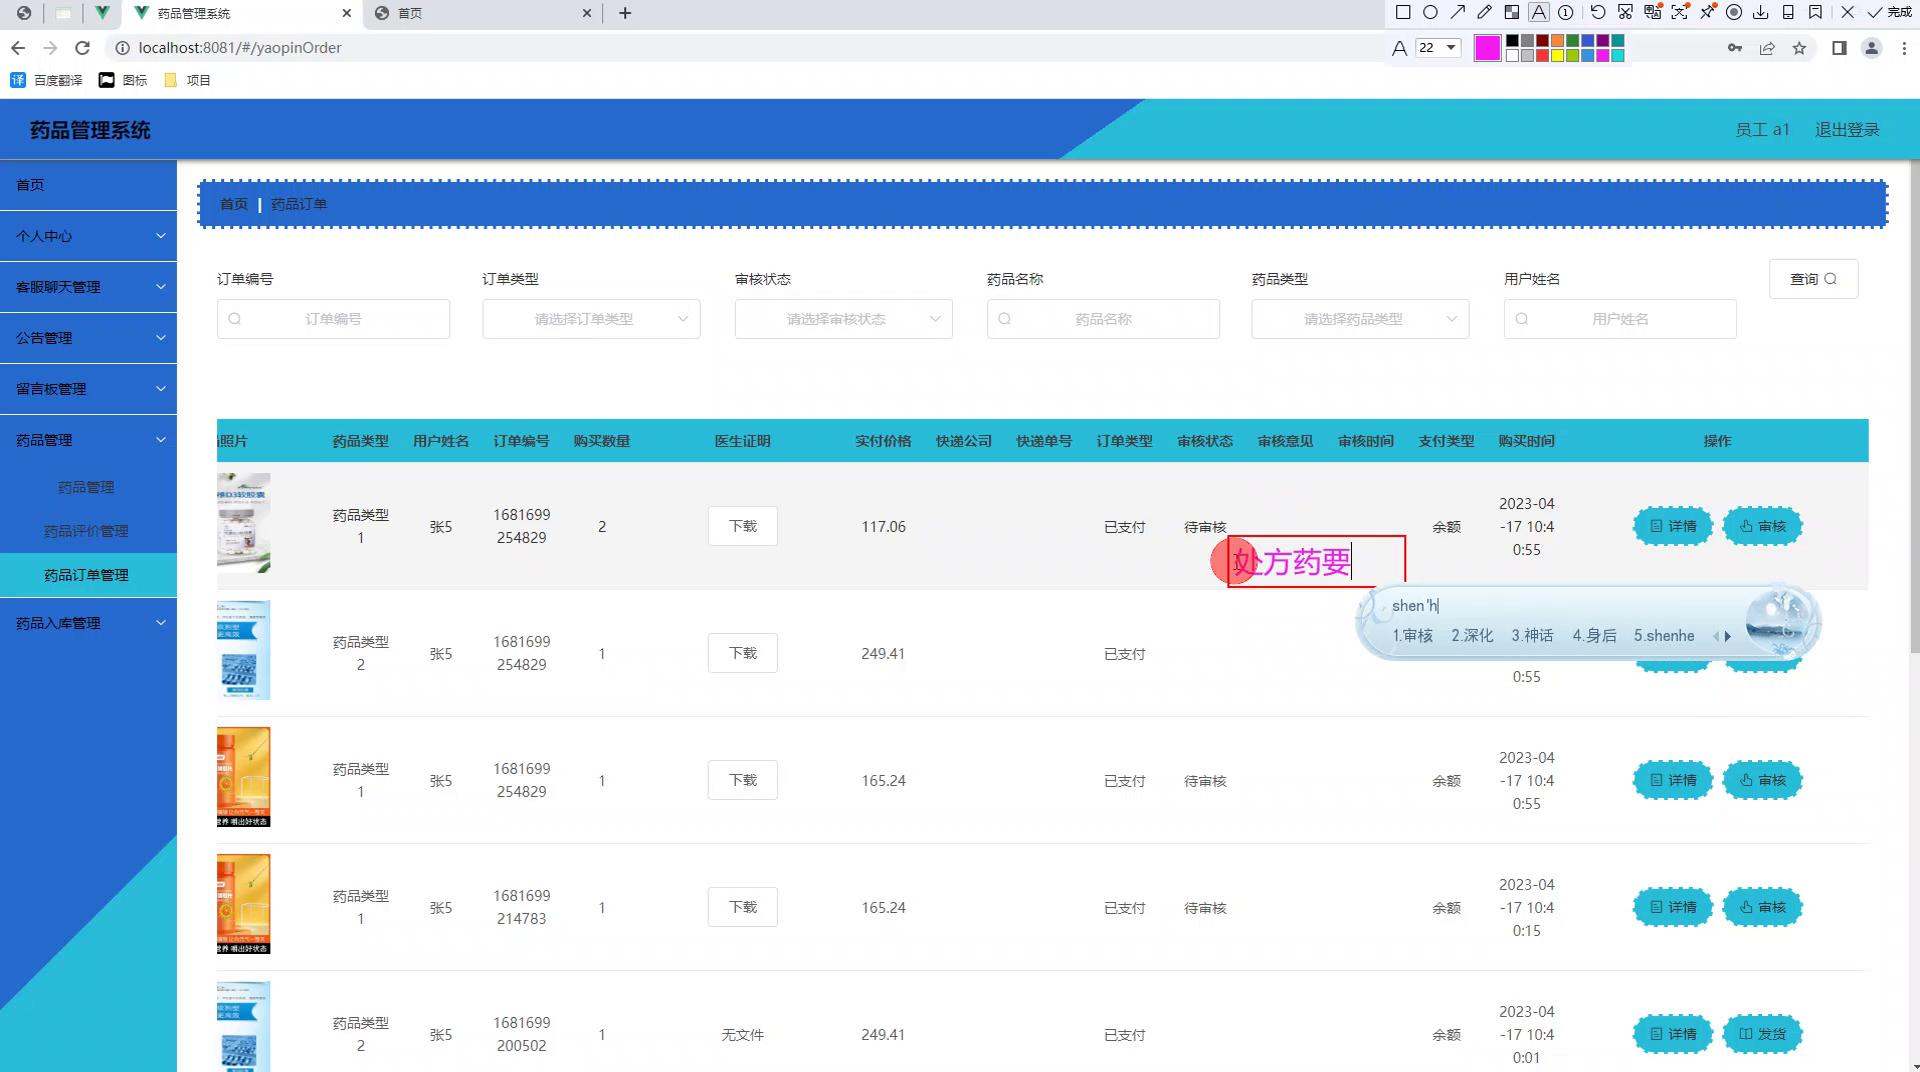Click the orange medicine thumbnail for 214783 order
This screenshot has width=1920, height=1072.
pos(243,904)
